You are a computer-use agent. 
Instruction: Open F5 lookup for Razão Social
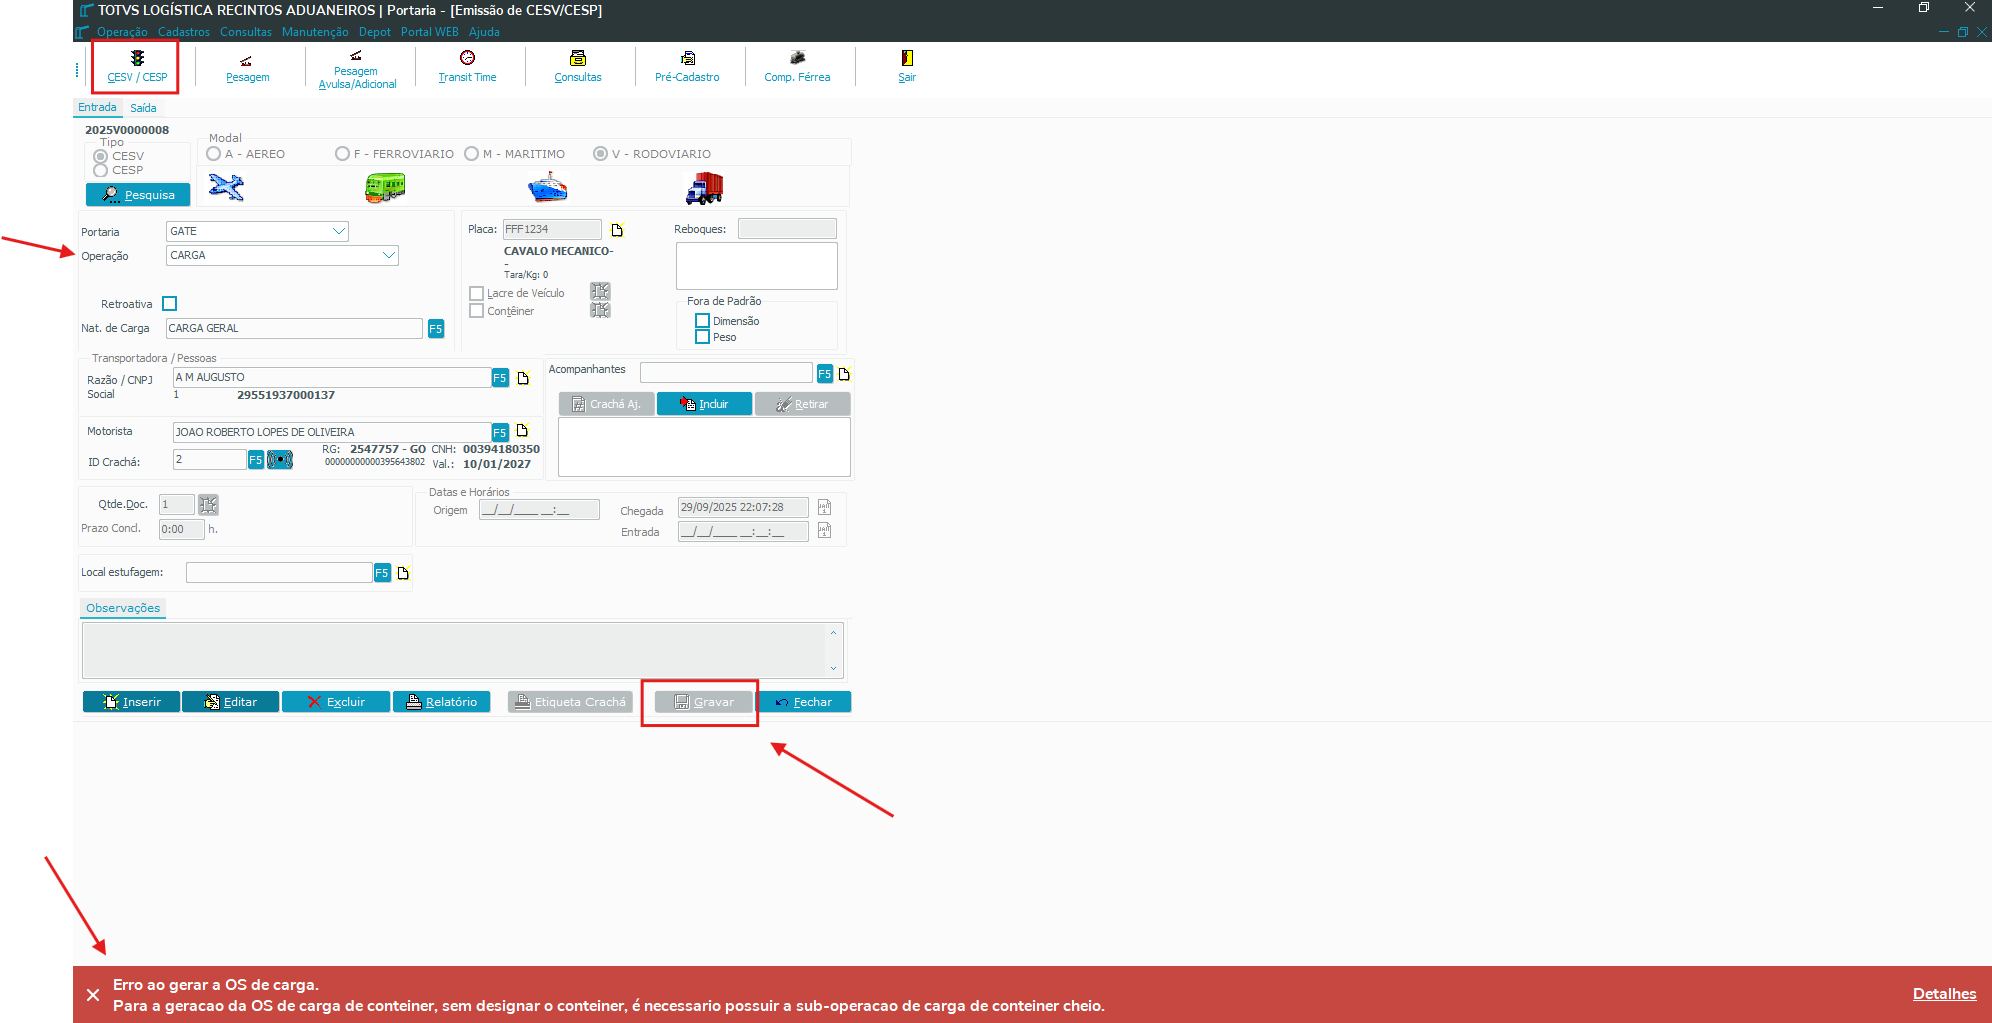(x=500, y=378)
